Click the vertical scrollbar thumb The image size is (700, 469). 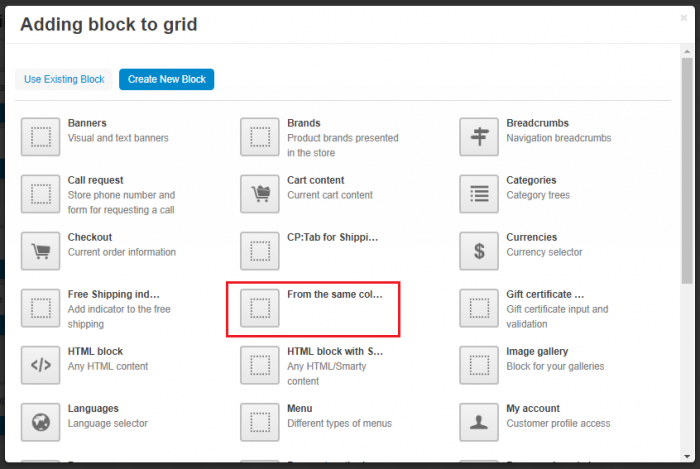(x=687, y=170)
